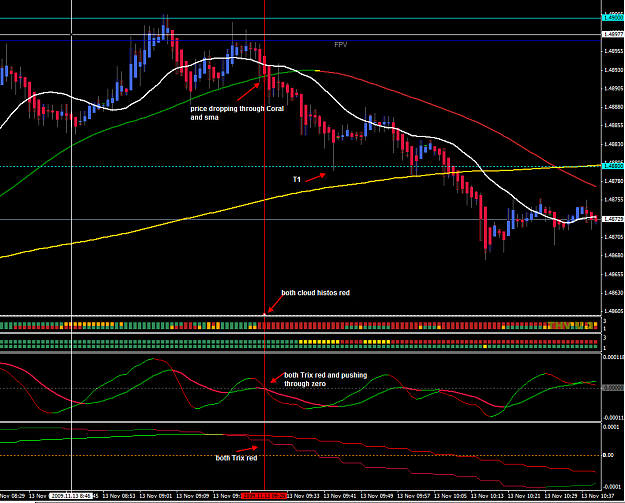
Task: Click the 13 Nov 10:37 time label
Action: [597, 496]
